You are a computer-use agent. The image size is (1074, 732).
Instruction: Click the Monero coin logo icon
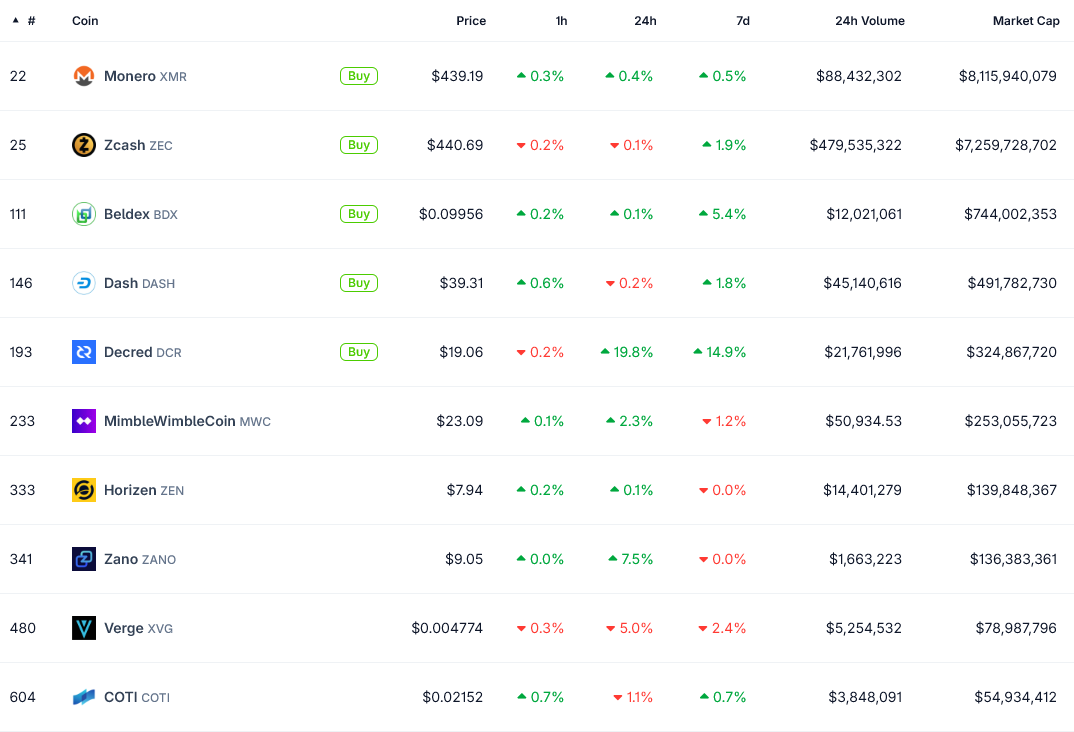point(84,76)
